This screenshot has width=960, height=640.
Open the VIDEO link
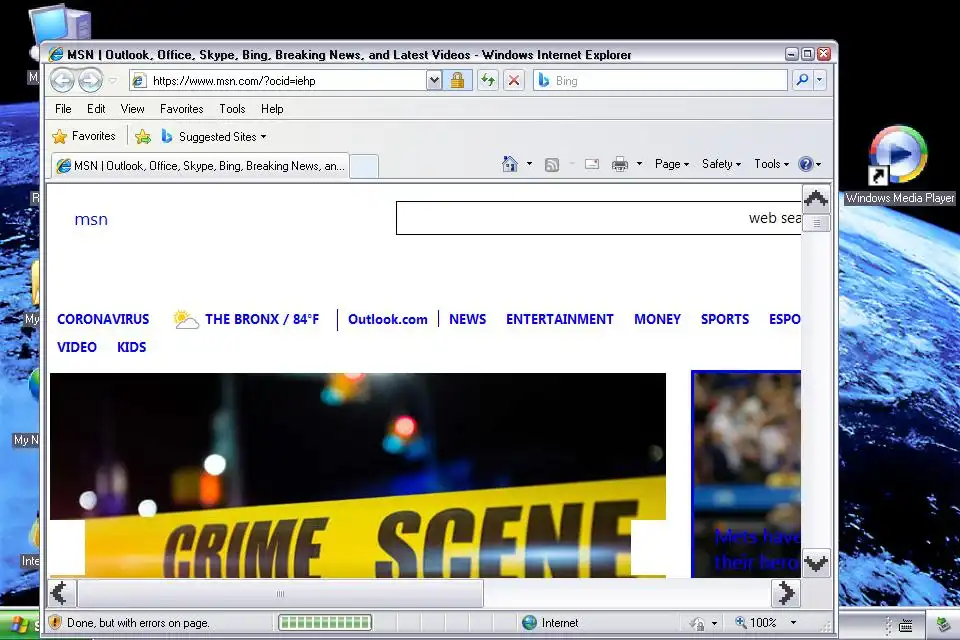(77, 347)
